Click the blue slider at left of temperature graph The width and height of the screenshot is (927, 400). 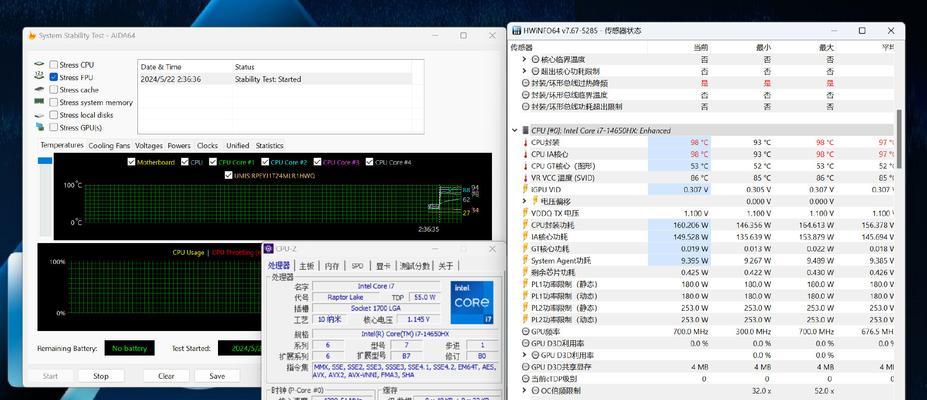click(x=45, y=161)
